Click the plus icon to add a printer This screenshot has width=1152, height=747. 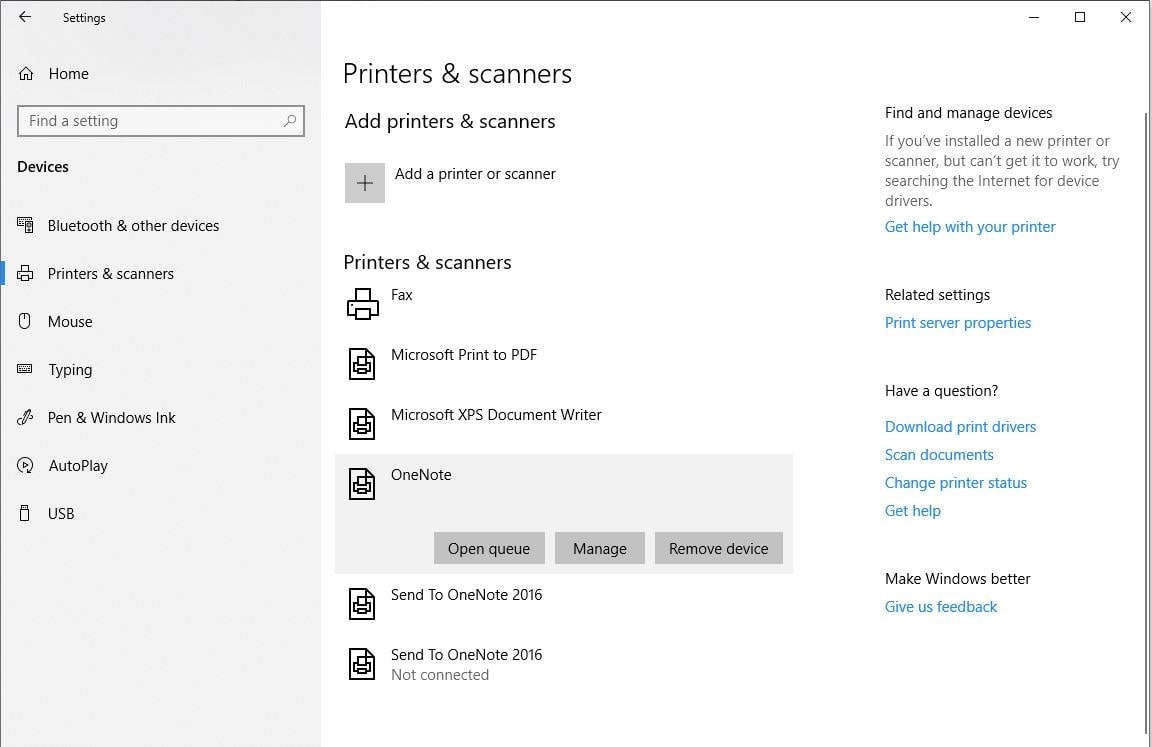coord(364,183)
